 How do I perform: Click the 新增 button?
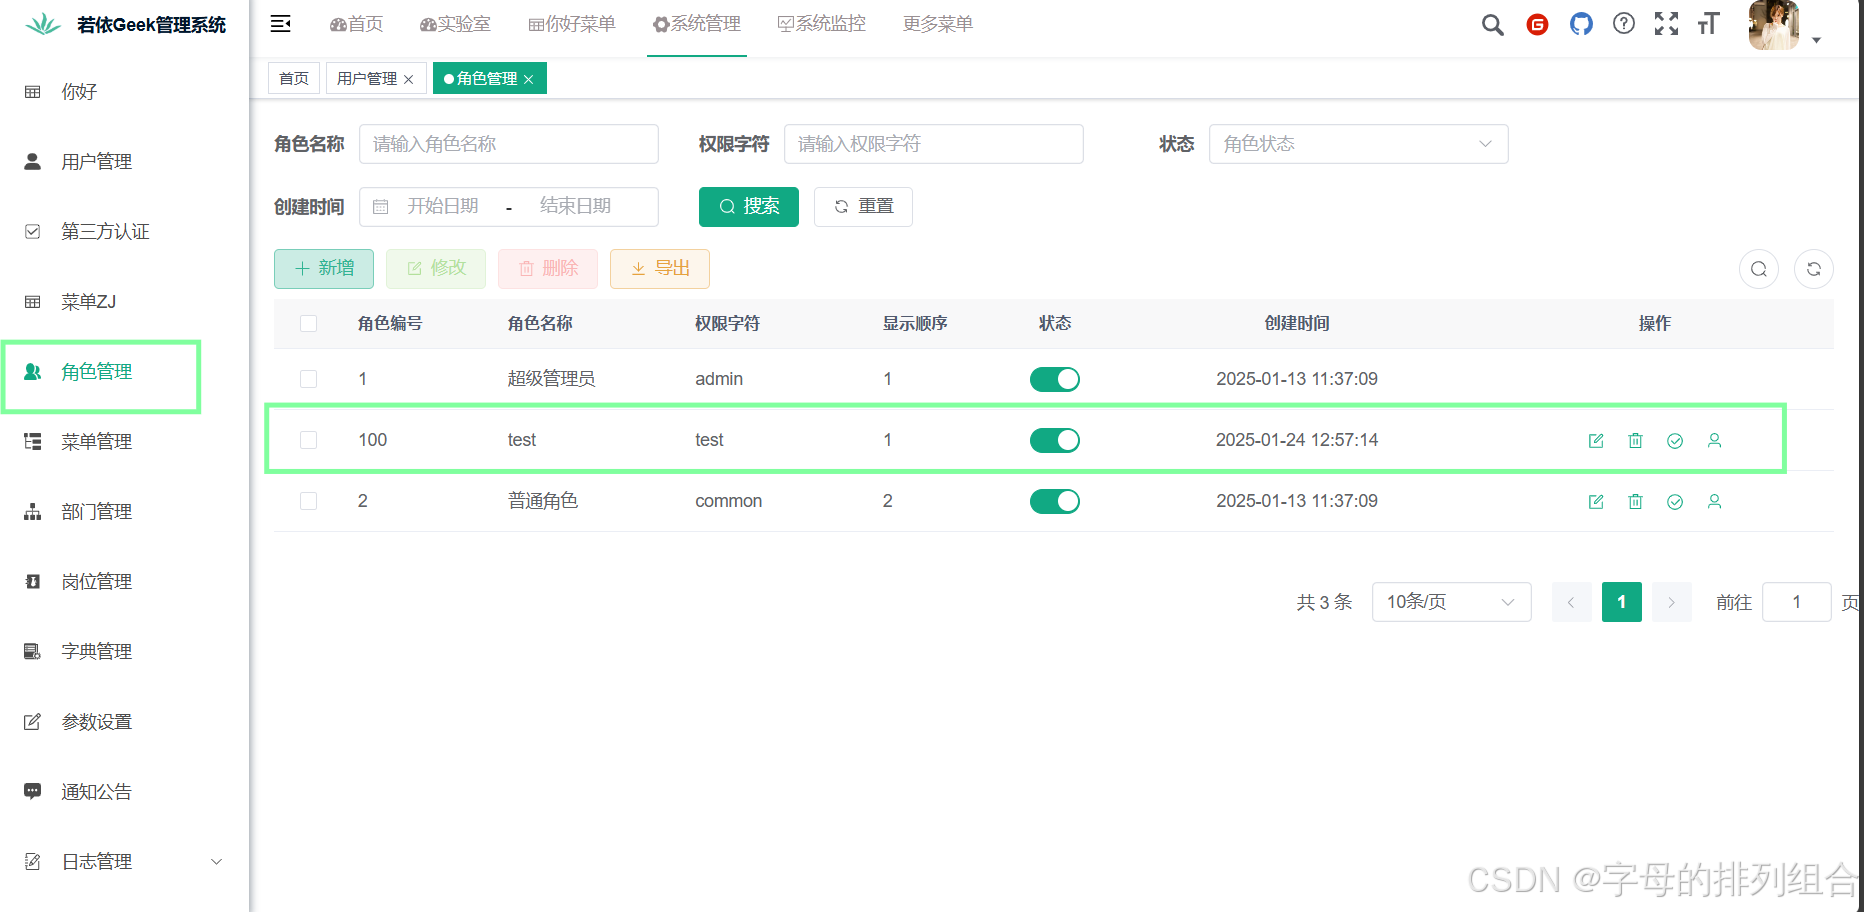pos(324,269)
